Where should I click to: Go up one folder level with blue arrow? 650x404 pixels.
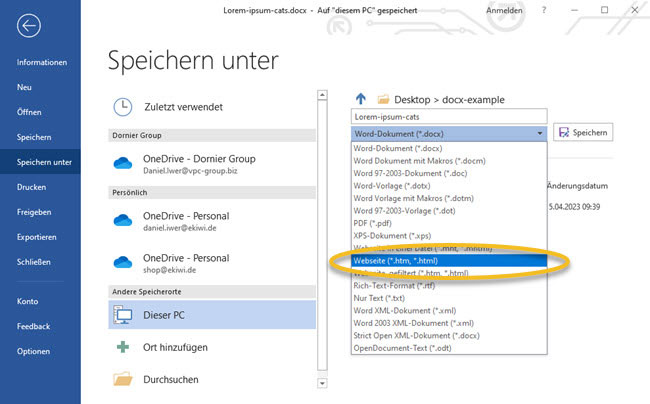pos(361,99)
